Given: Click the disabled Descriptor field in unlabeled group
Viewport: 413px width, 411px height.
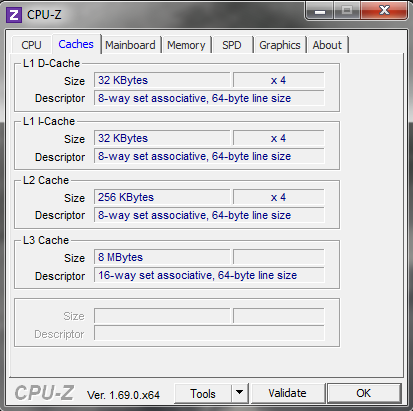Looking at the screenshot, I should [x=209, y=333].
